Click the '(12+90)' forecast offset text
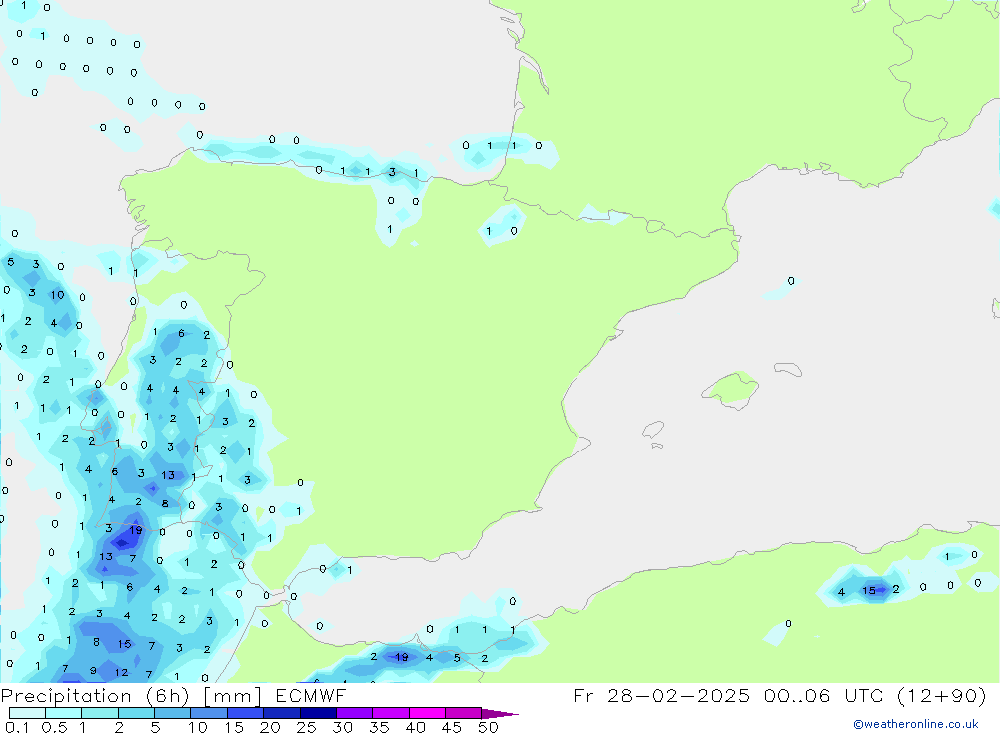 click(x=941, y=695)
